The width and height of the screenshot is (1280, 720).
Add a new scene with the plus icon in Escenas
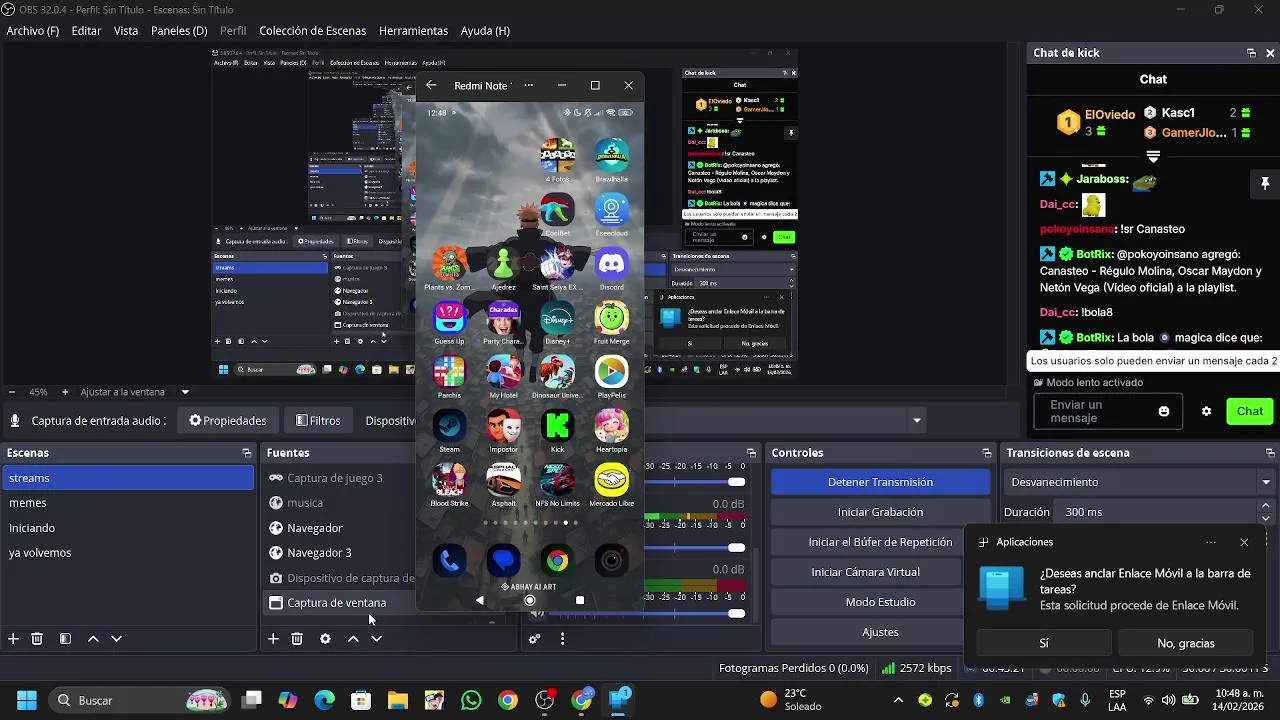point(13,639)
